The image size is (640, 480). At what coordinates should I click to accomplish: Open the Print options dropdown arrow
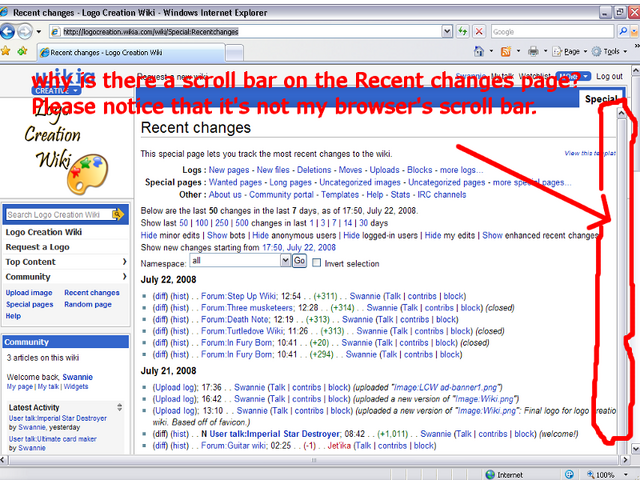[x=545, y=51]
